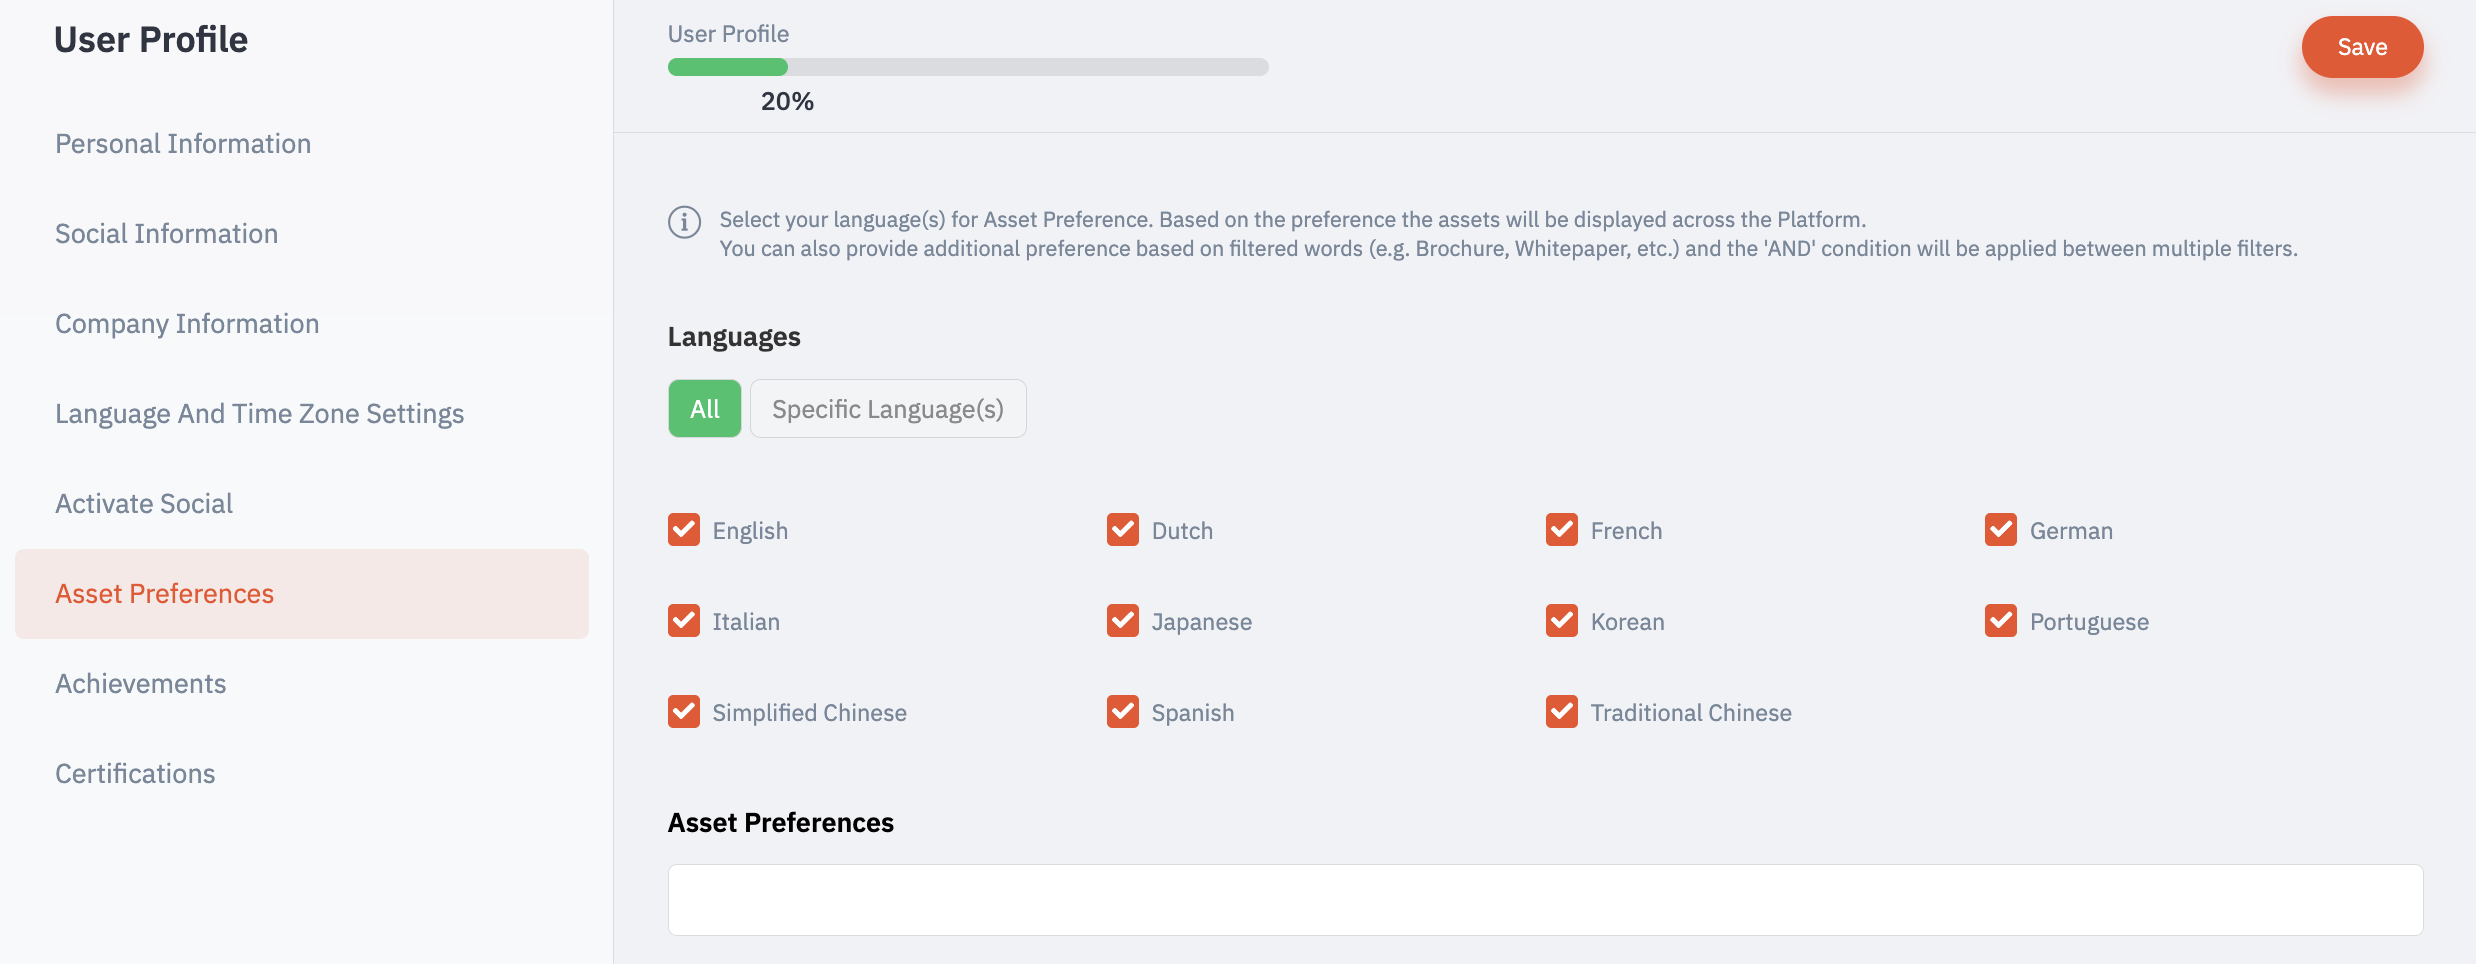The width and height of the screenshot is (2476, 964).
Task: Select the Specific Language(s) option
Action: tap(888, 408)
